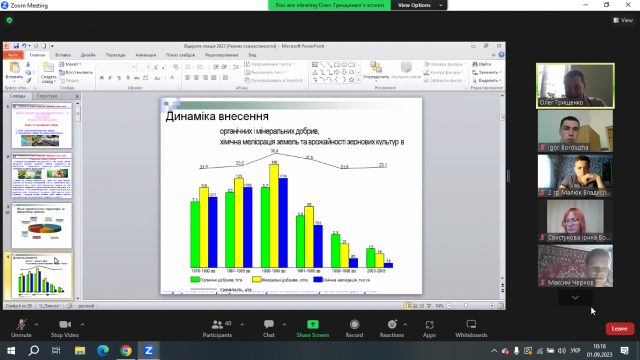Unmute the microphone in Zoom
The width and height of the screenshot is (640, 360).
[21, 328]
